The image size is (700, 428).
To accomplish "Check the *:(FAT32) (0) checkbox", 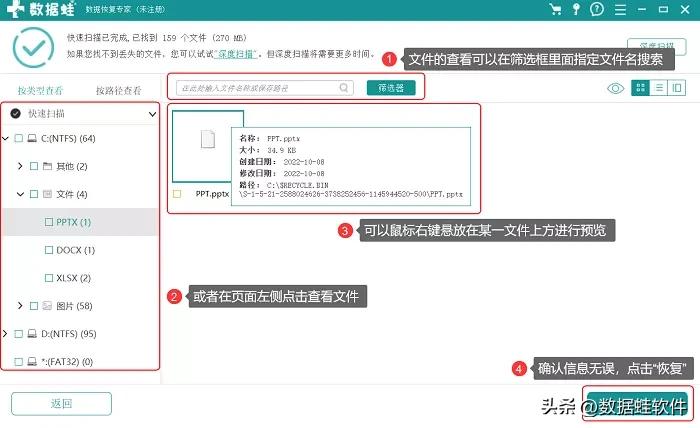I will tap(19, 362).
